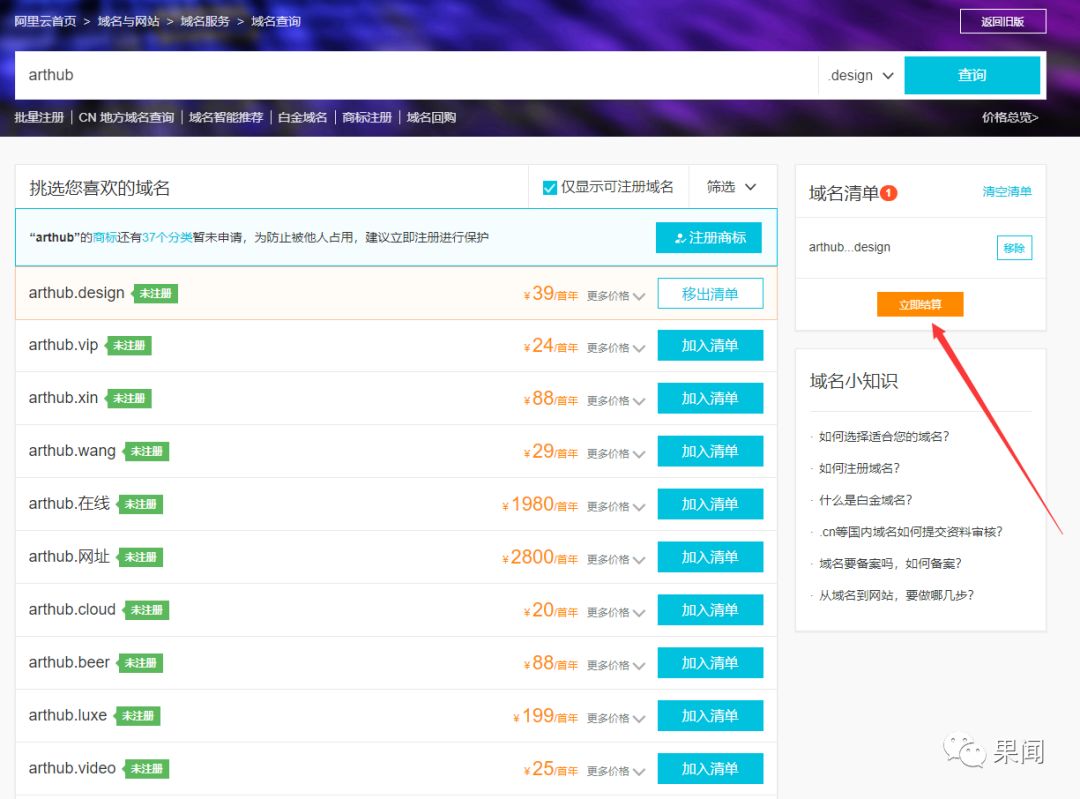
Task: Click arthub.在线 domain name text
Action: 69,504
